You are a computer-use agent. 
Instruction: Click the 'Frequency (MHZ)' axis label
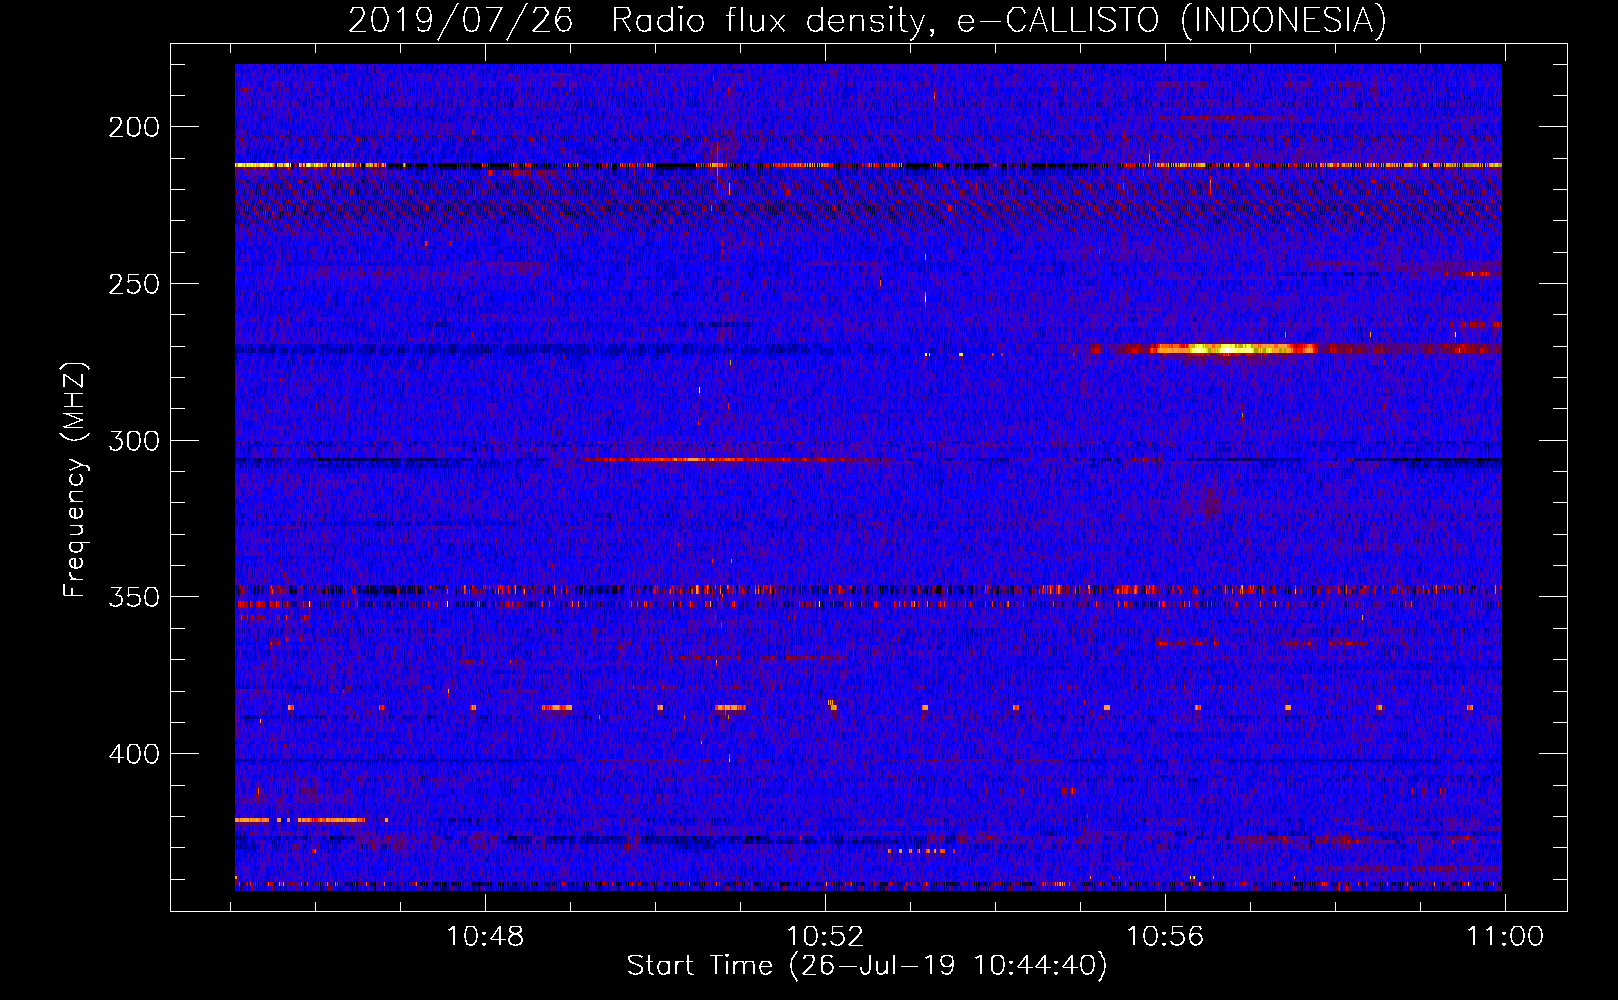click(x=74, y=479)
